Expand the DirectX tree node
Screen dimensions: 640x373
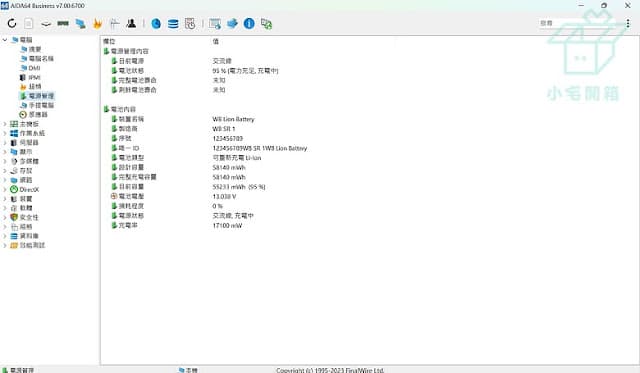tap(5, 189)
